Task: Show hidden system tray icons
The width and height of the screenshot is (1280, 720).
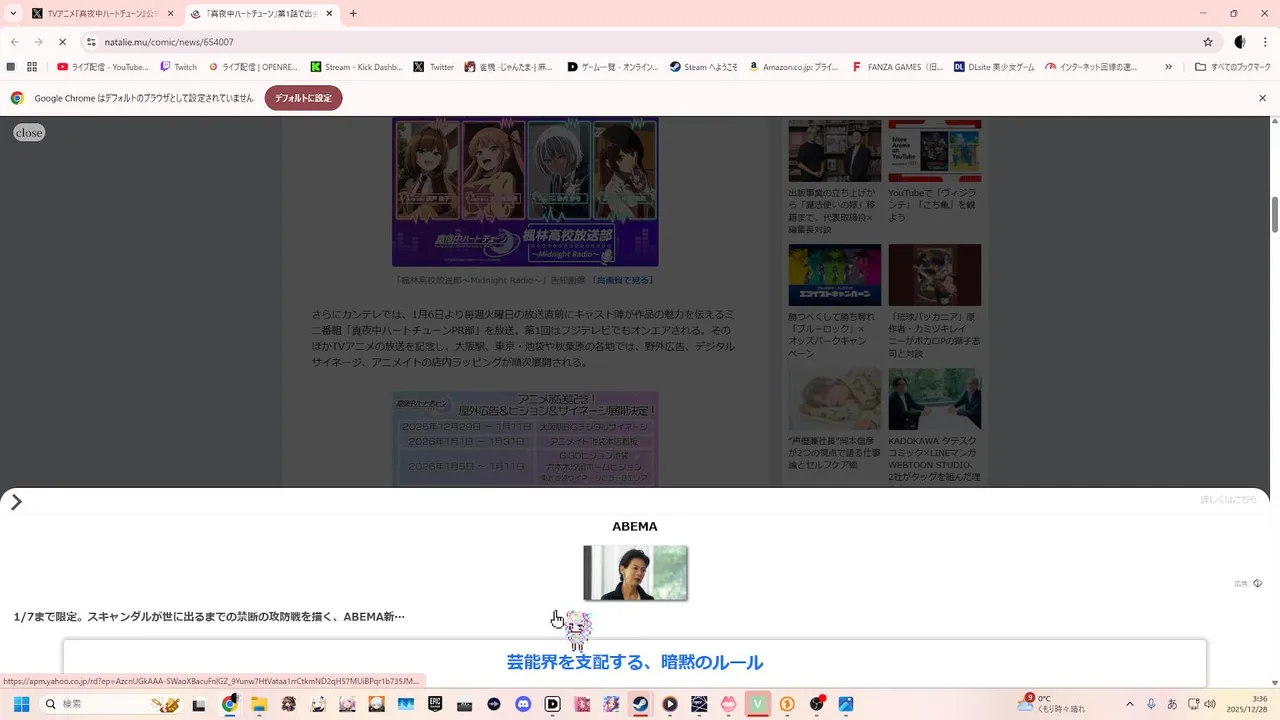Action: point(1130,704)
